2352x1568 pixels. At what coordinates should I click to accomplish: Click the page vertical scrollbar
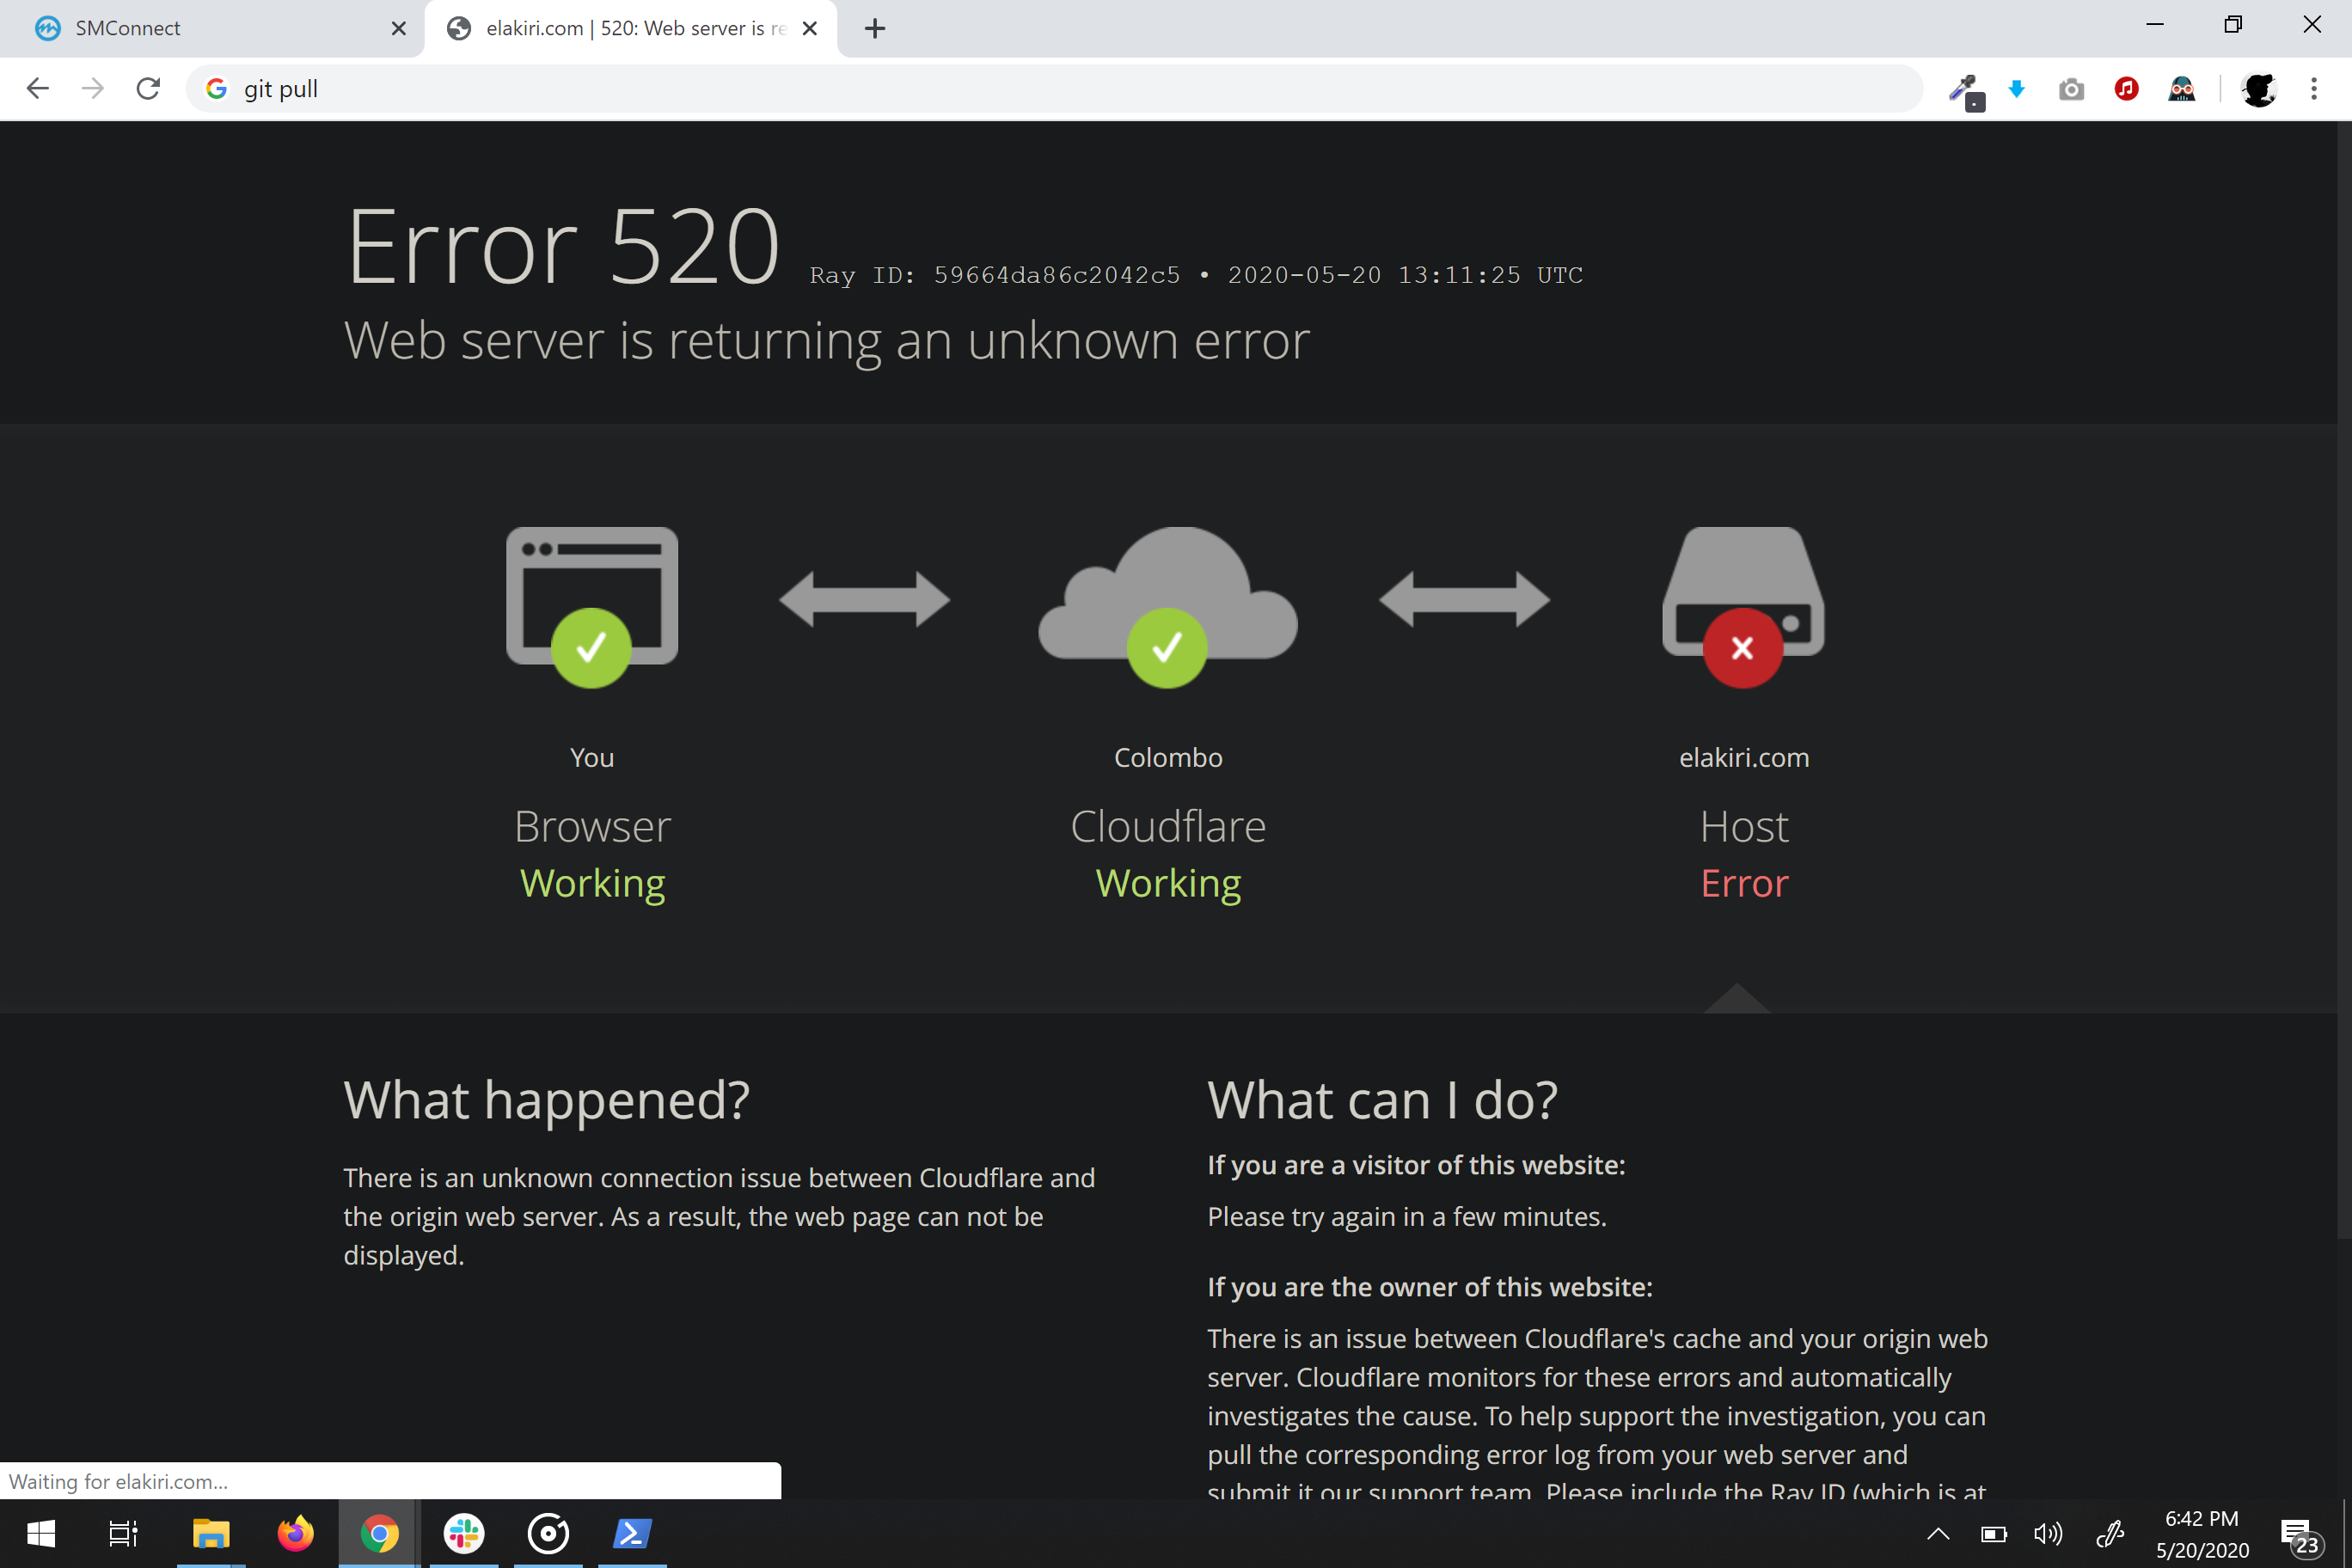[2344, 680]
